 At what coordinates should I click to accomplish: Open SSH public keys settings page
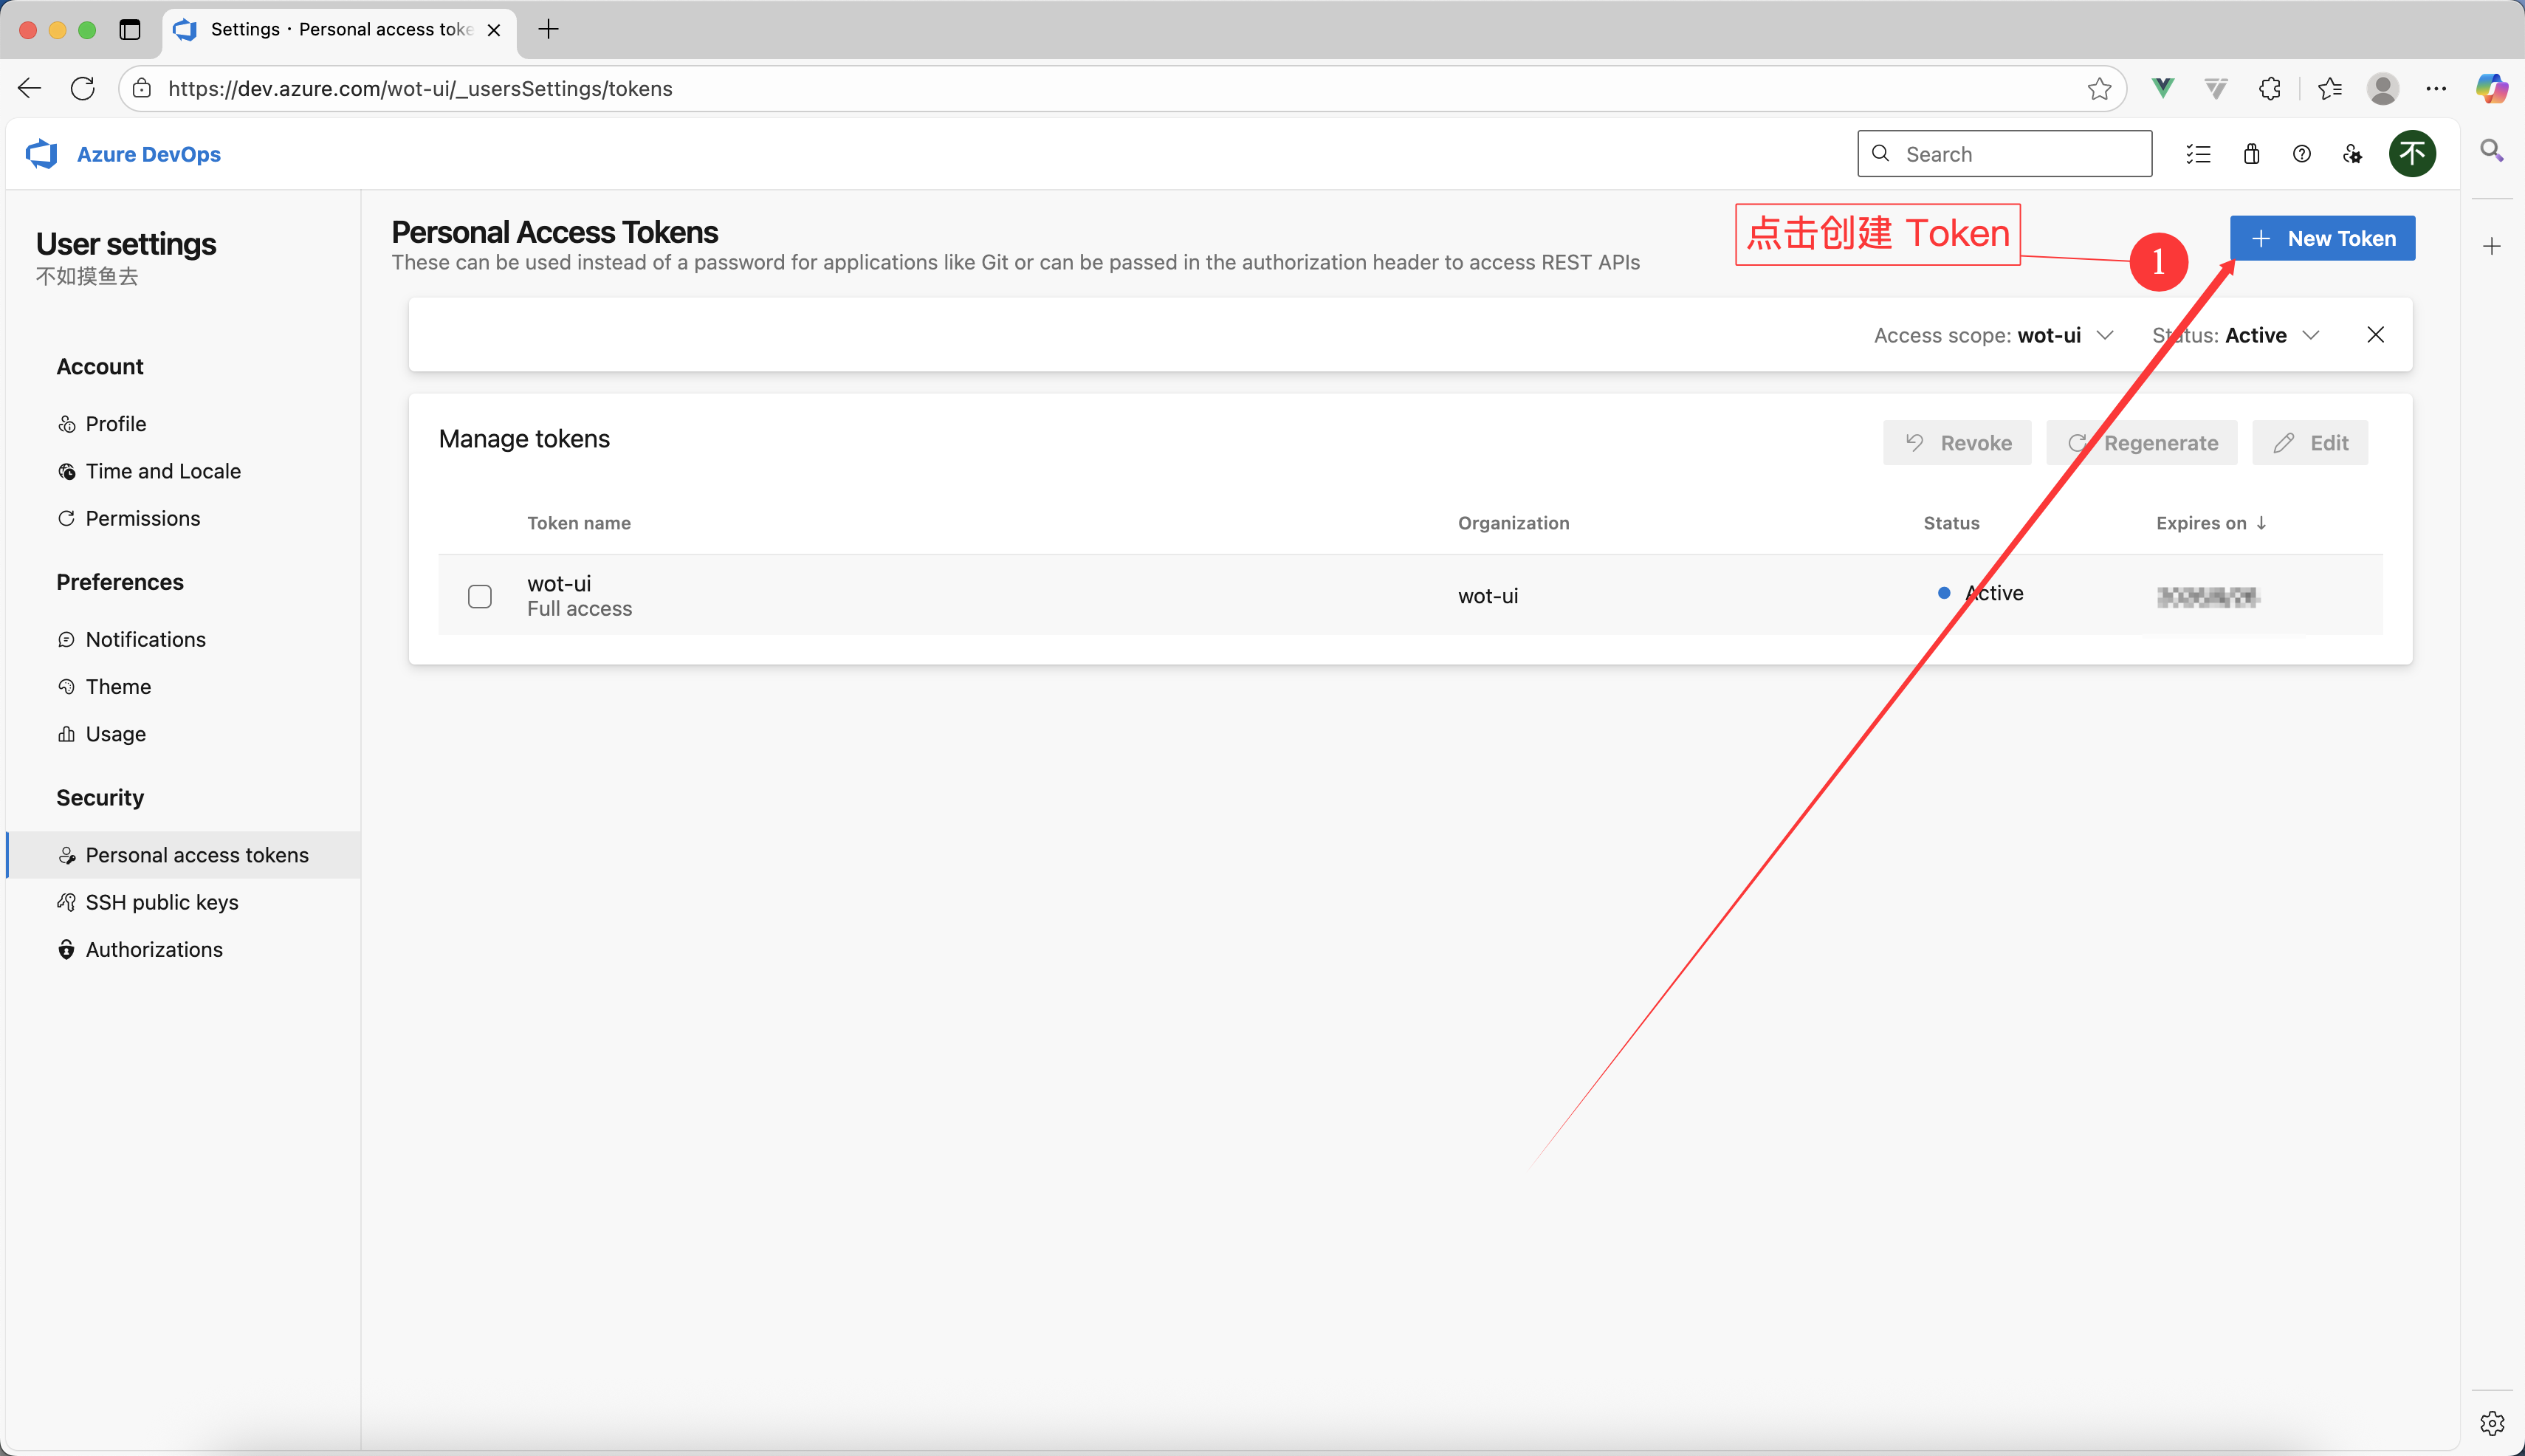point(162,902)
